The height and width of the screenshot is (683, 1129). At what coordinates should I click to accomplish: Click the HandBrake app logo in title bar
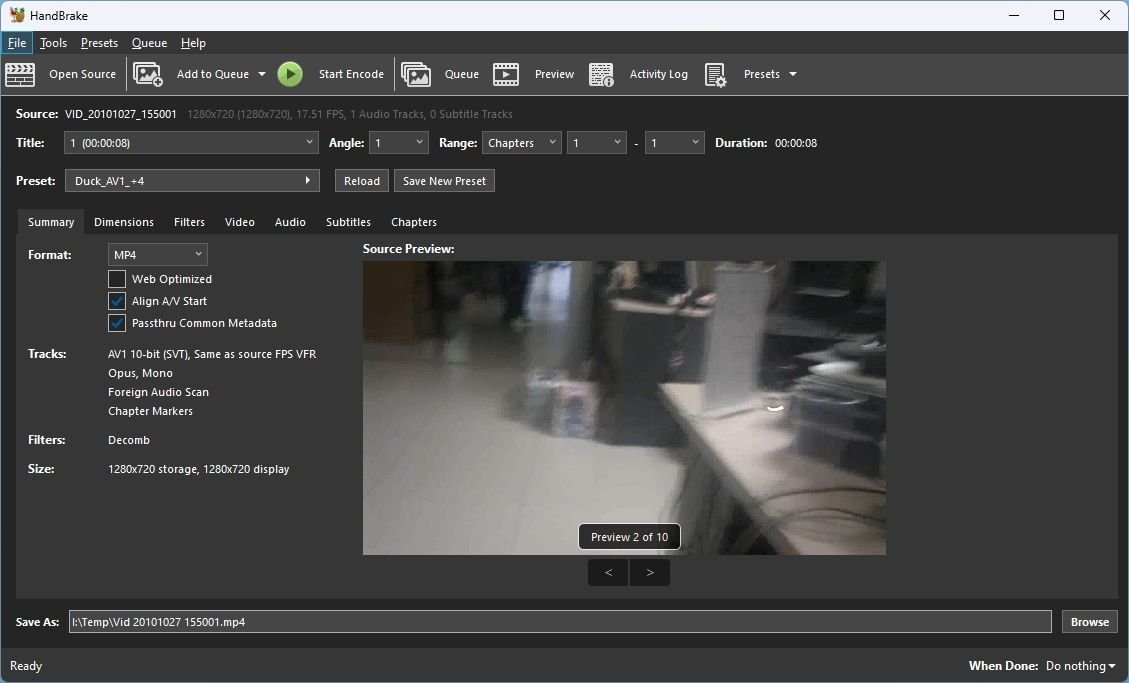tap(17, 15)
